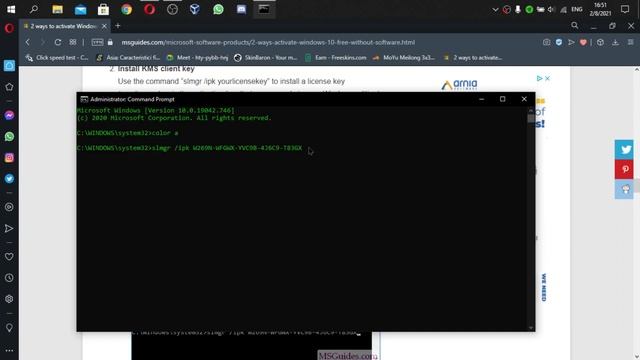Viewport: 640px width, 360px height.
Task: Open Opera downloads icon
Action: click(615, 42)
